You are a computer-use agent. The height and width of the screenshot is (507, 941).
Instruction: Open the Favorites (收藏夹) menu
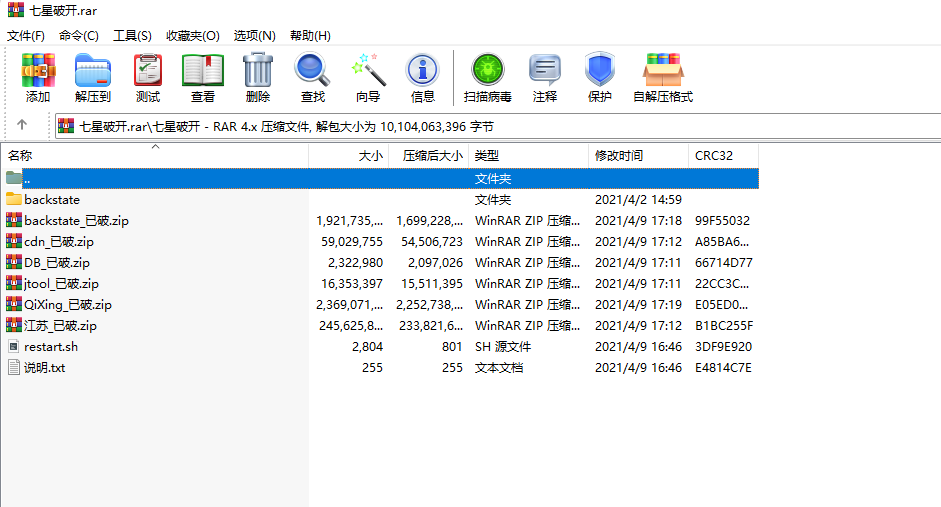tap(193, 35)
